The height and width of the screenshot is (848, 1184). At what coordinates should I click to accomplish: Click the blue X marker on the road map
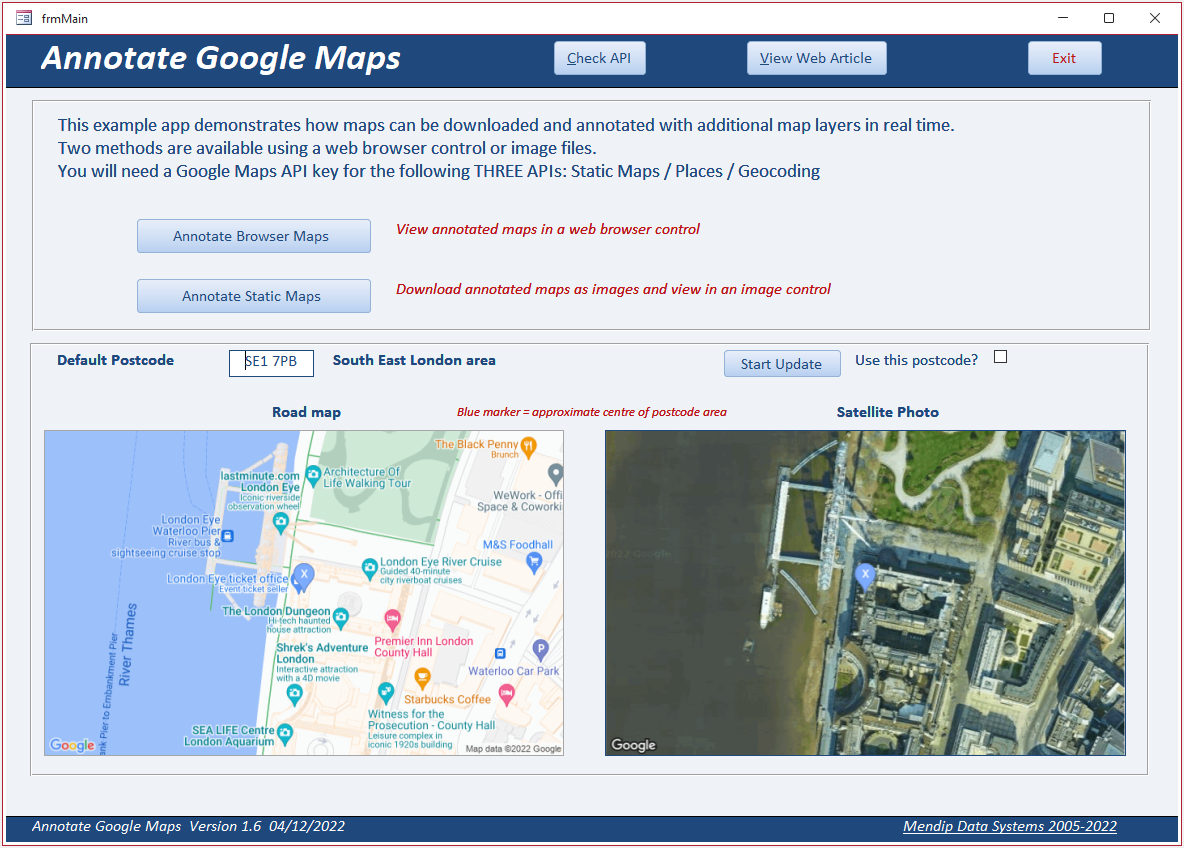[x=304, y=576]
